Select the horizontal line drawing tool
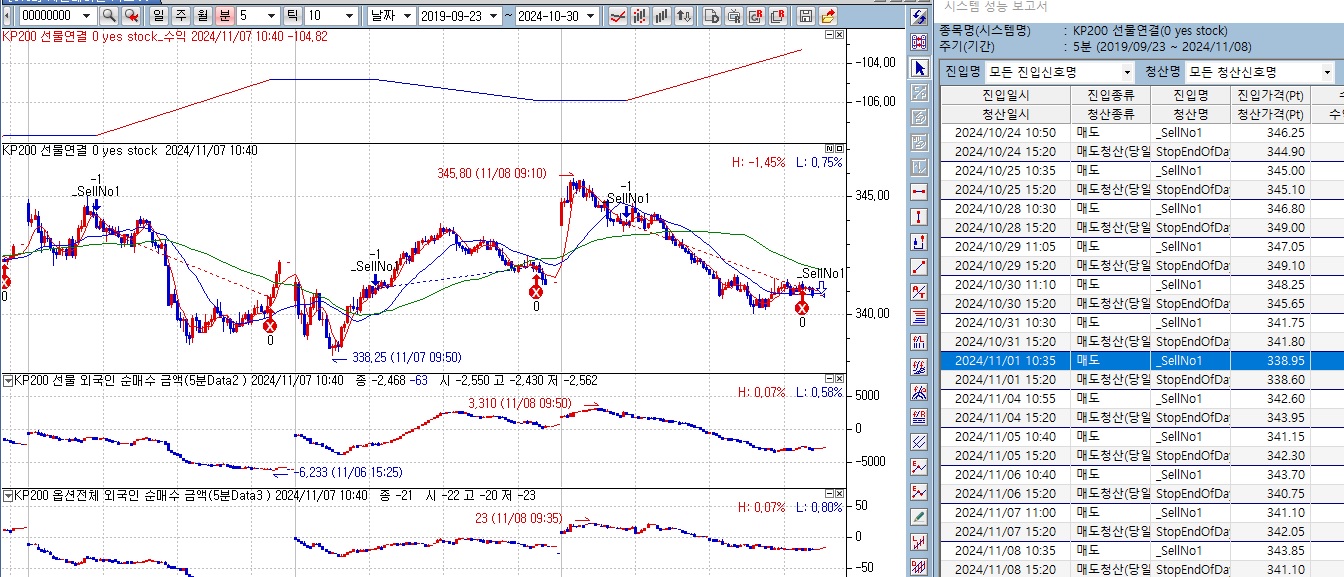 coord(919,192)
